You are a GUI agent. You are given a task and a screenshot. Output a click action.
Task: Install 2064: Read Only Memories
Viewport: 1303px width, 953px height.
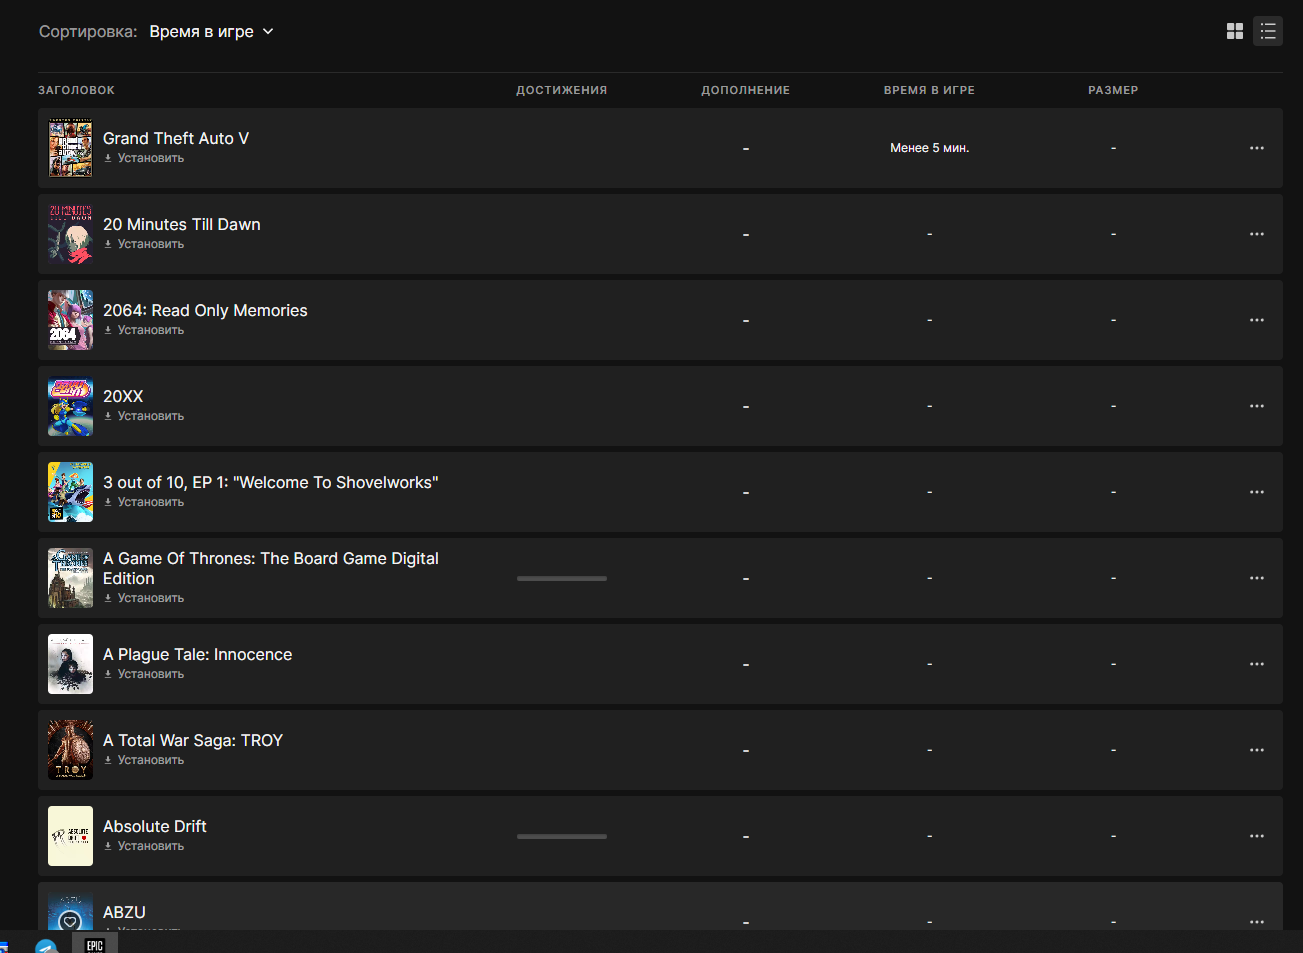(x=144, y=330)
